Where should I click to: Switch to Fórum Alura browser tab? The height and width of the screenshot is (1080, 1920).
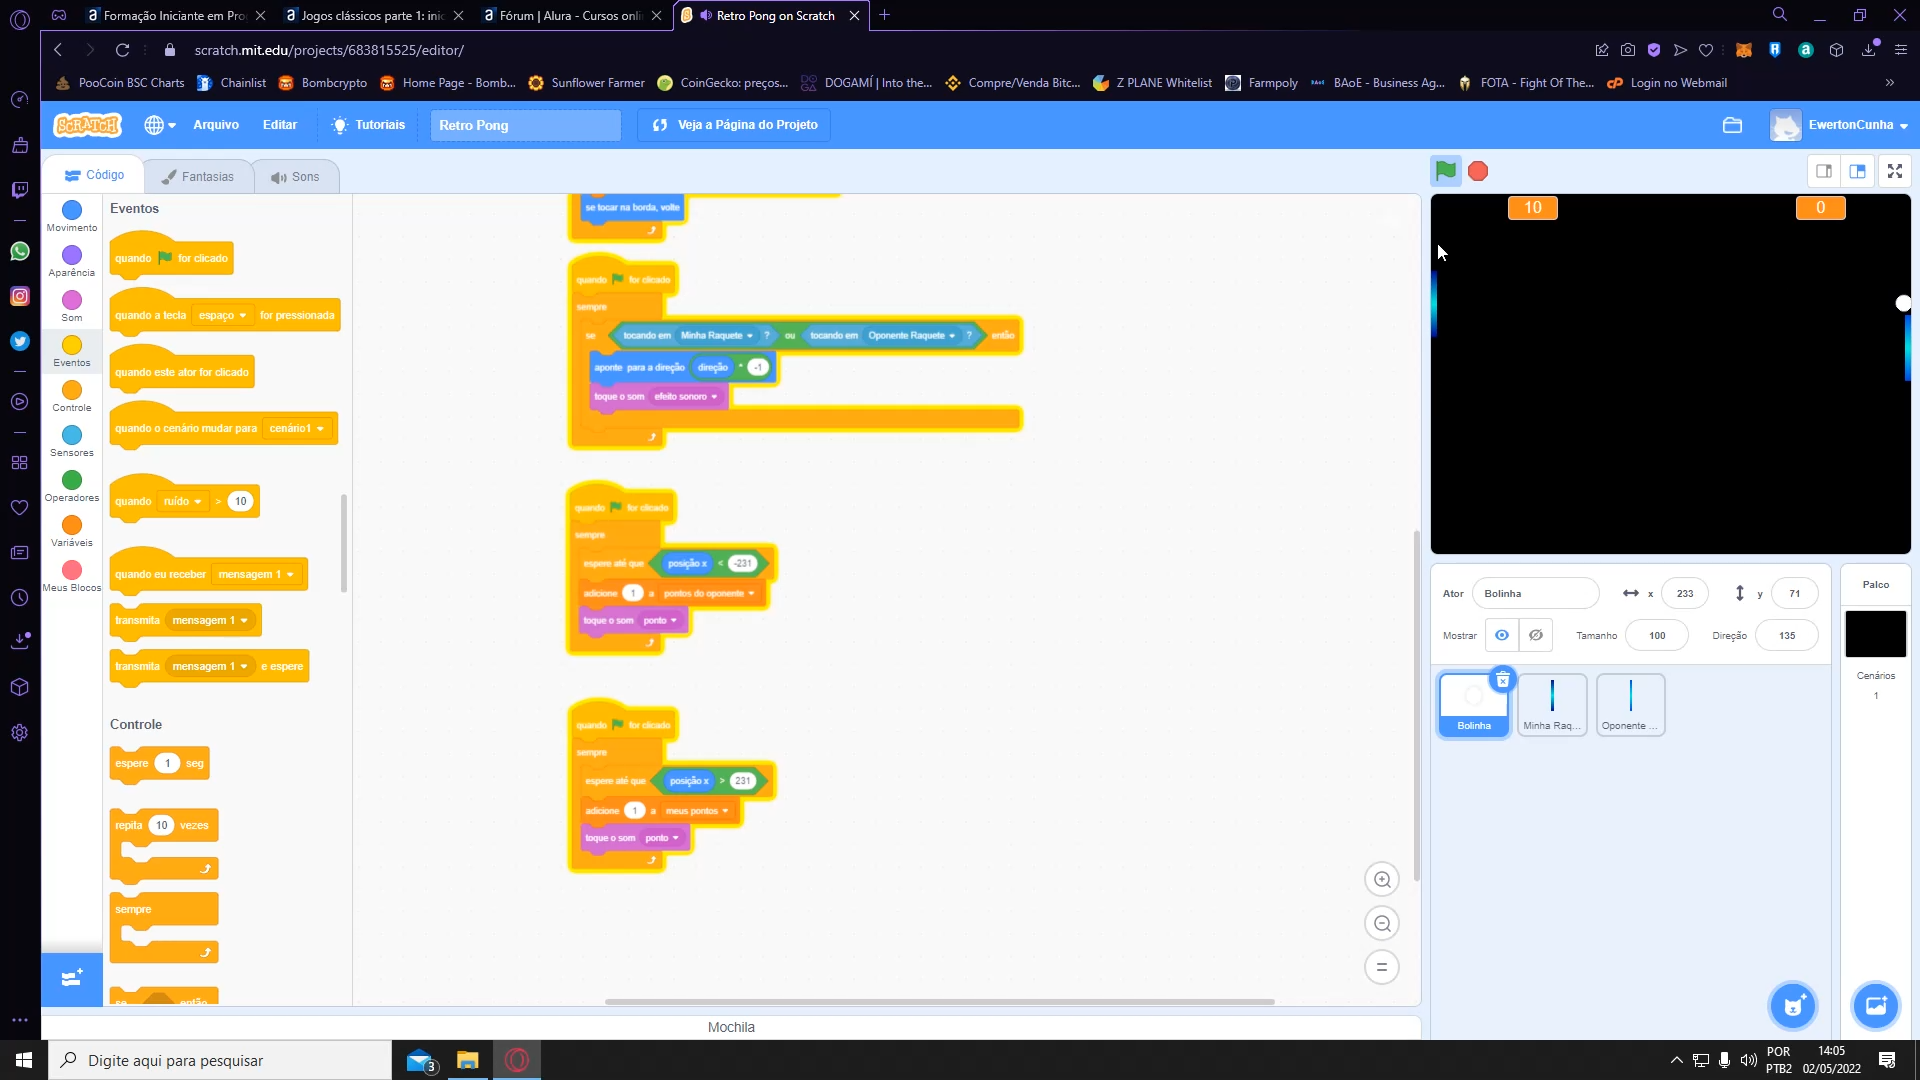570,15
